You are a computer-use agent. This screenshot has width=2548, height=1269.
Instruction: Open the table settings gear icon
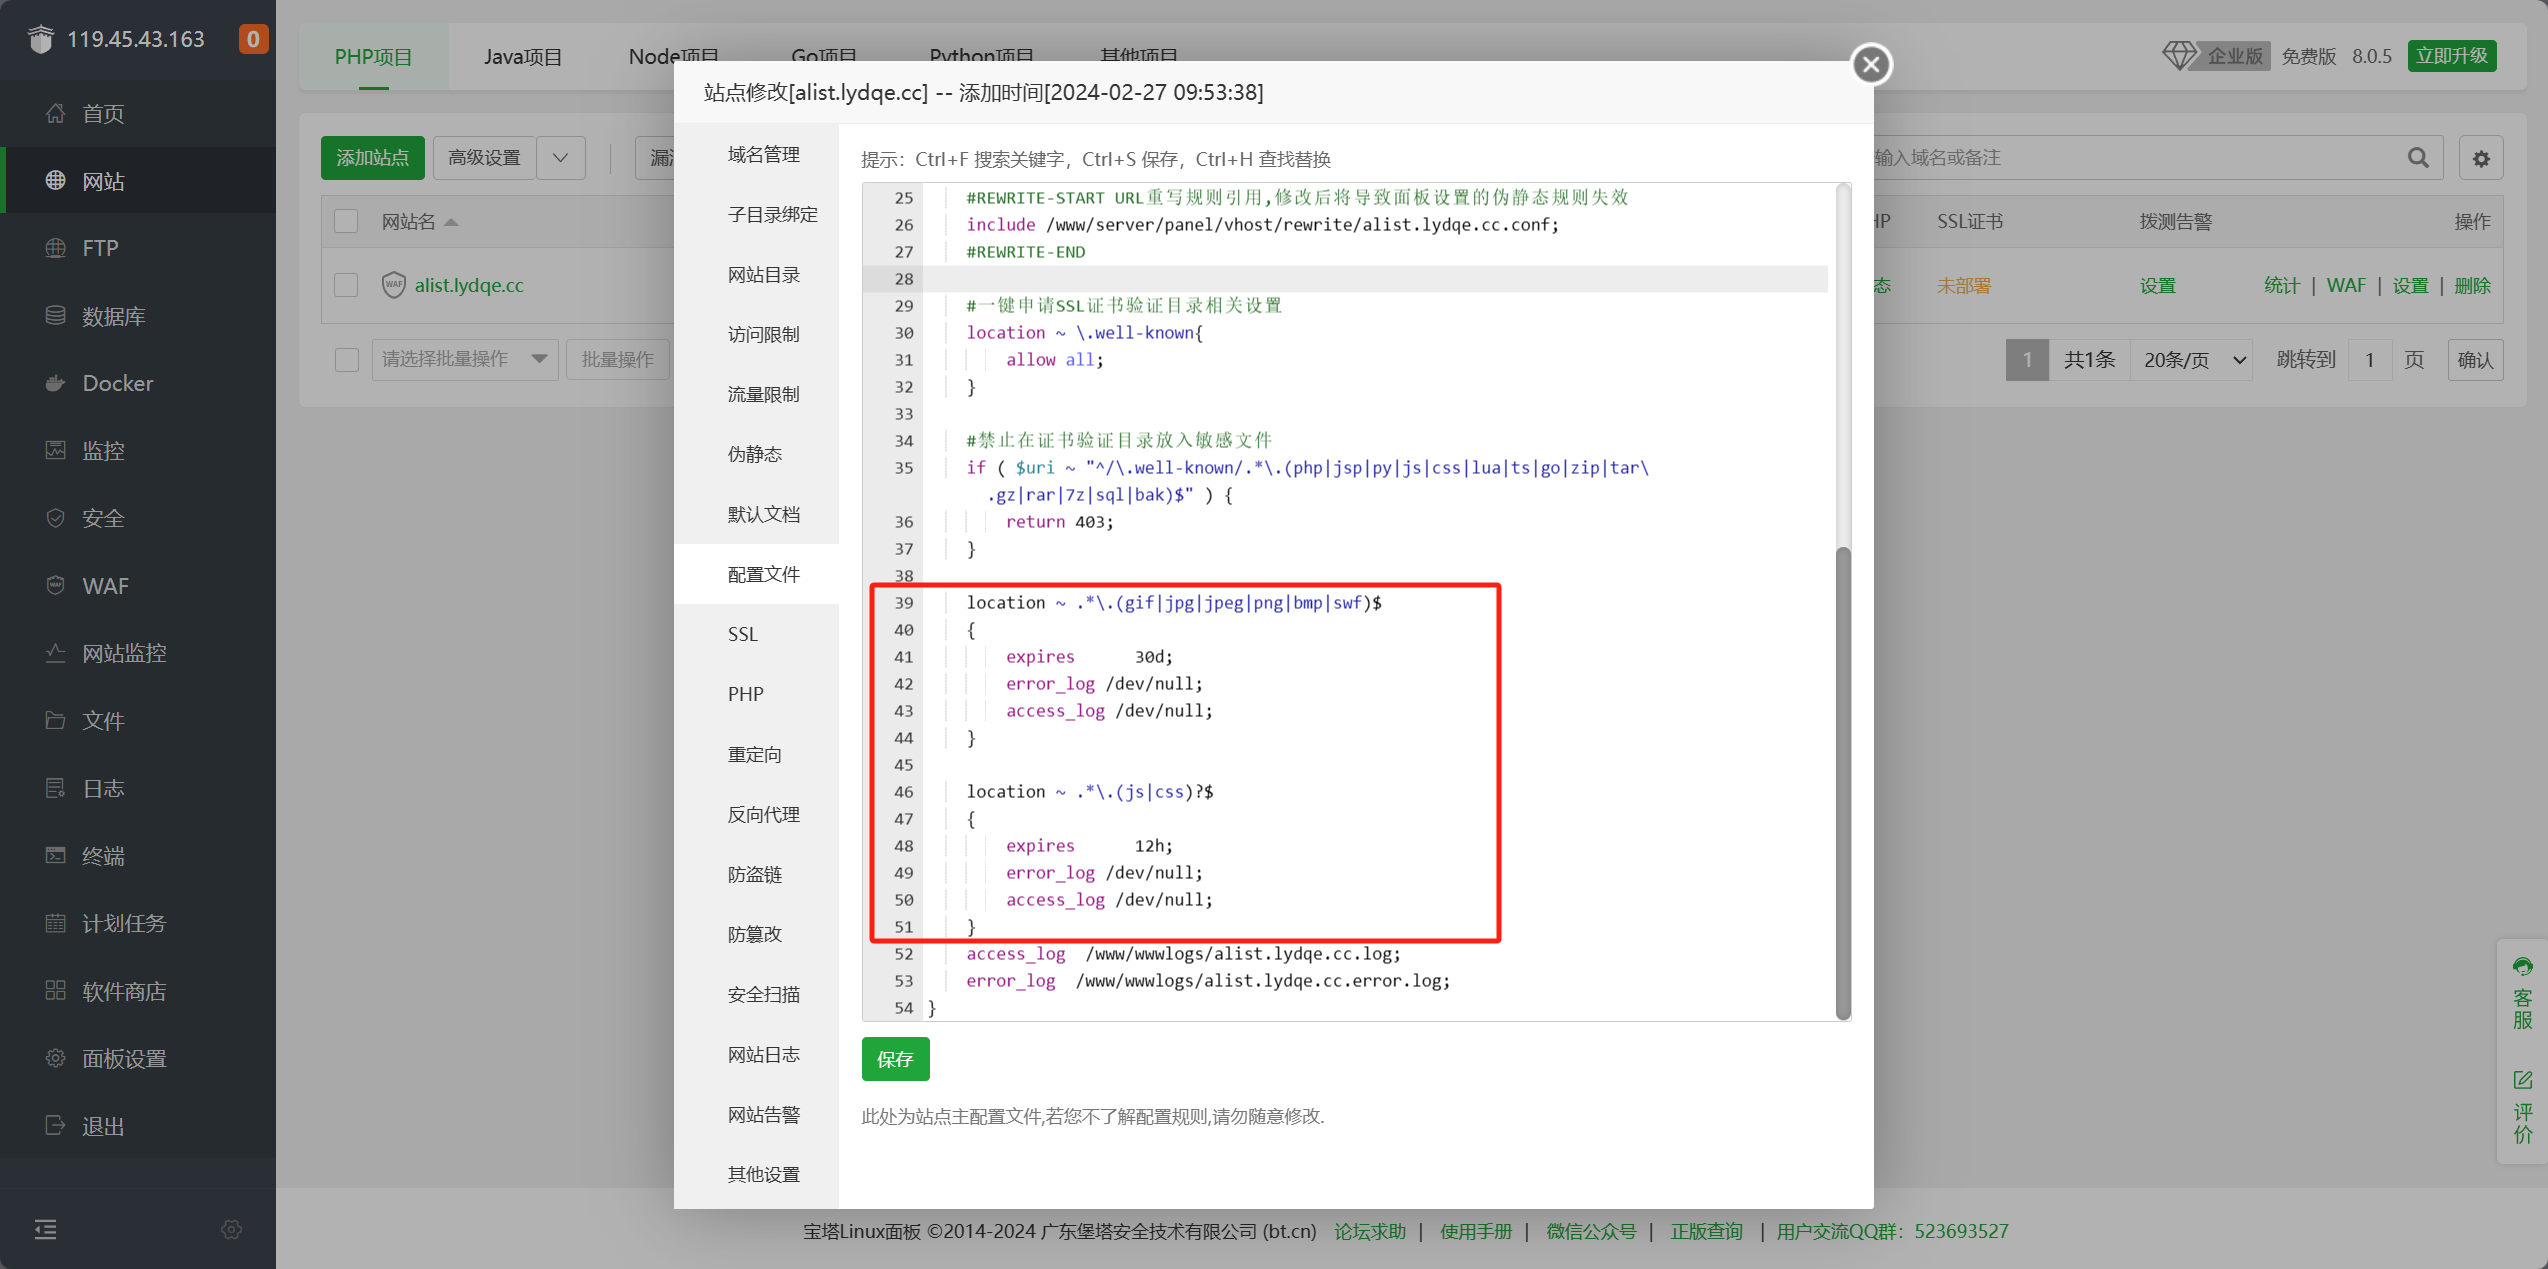[x=2481, y=158]
